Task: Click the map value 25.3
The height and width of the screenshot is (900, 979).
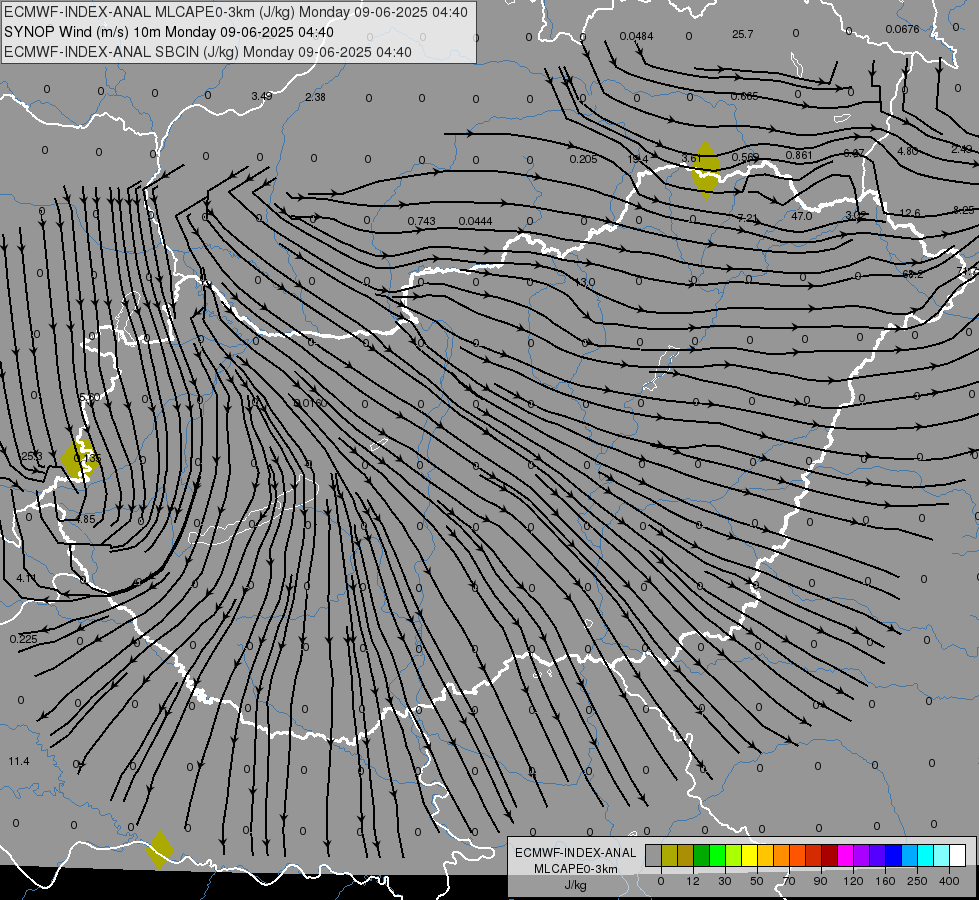Action: [x=31, y=457]
